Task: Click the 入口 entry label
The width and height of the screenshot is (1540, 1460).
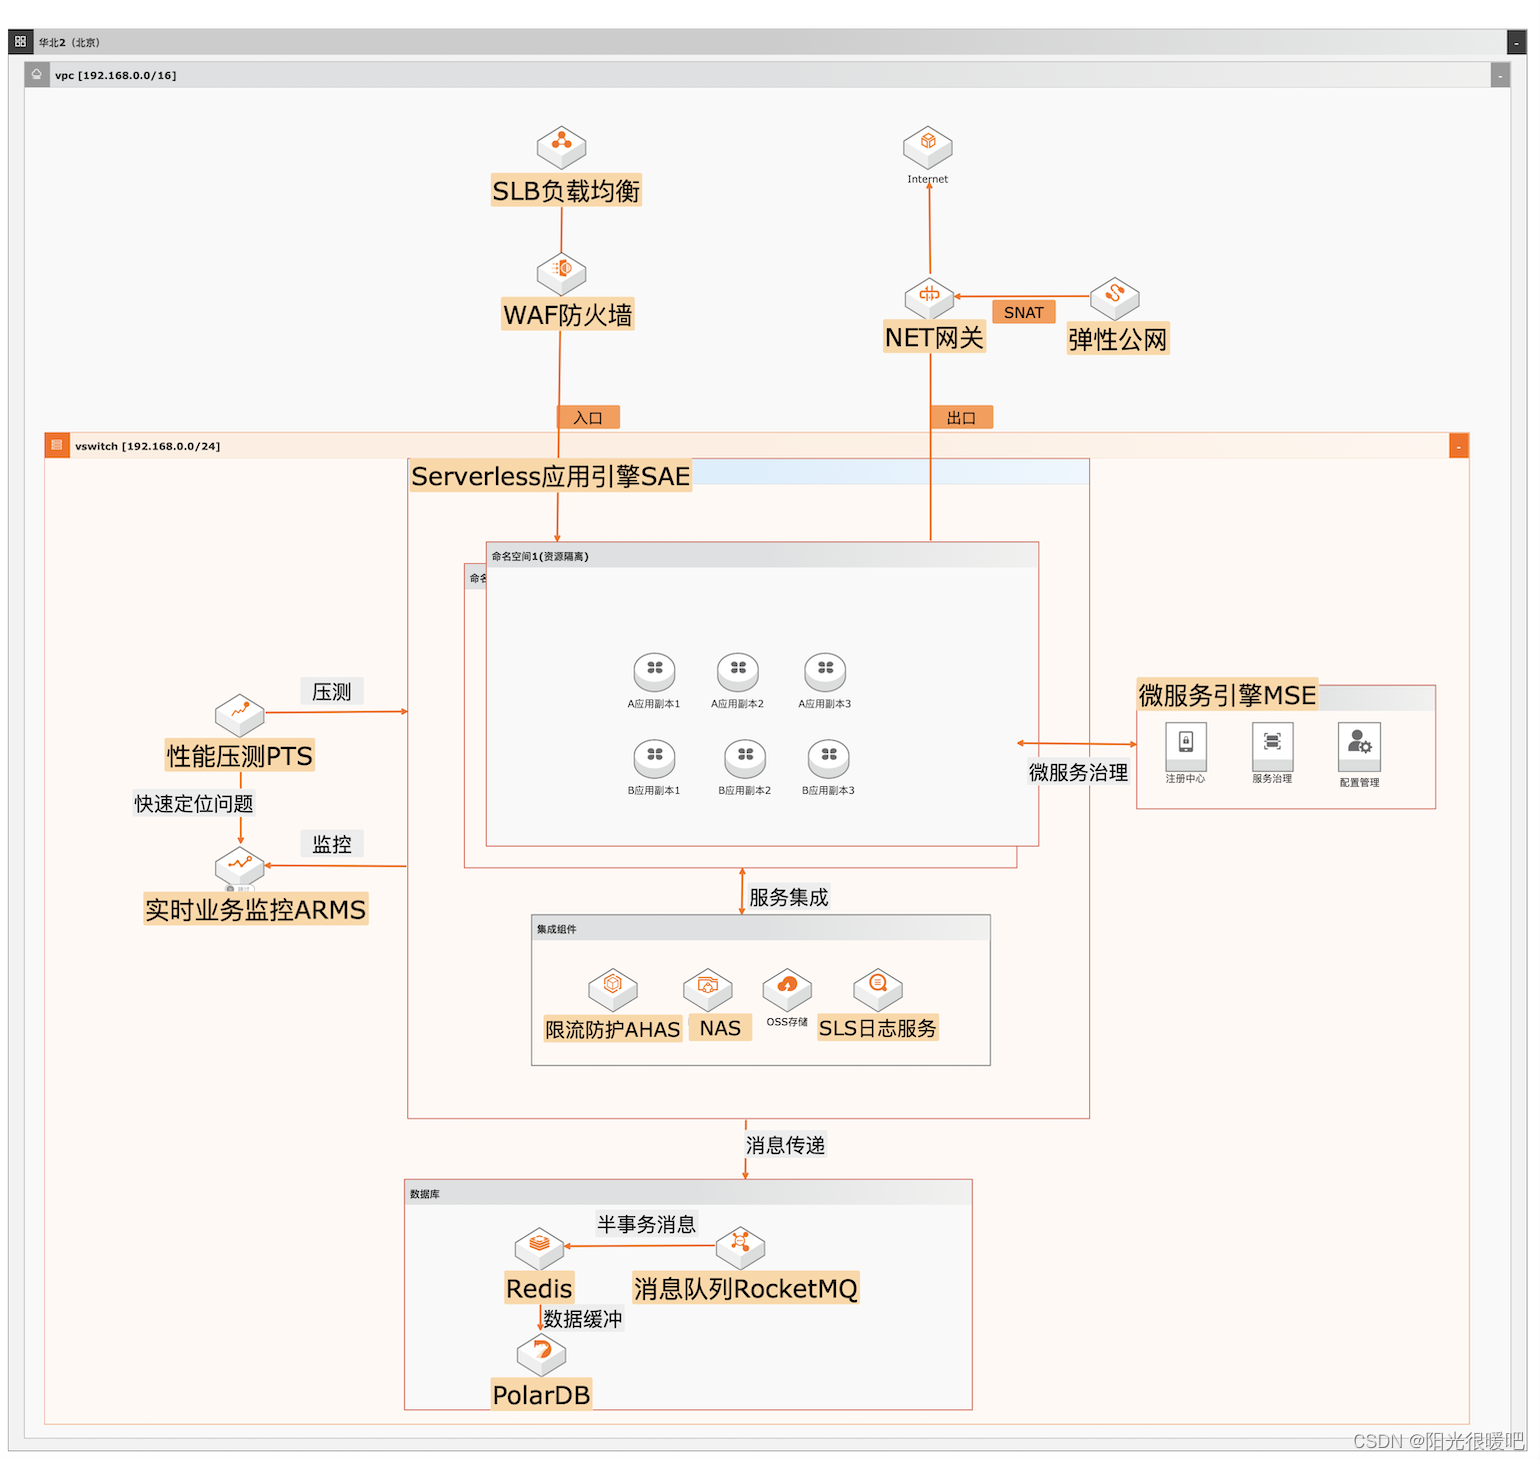Action: click(588, 417)
